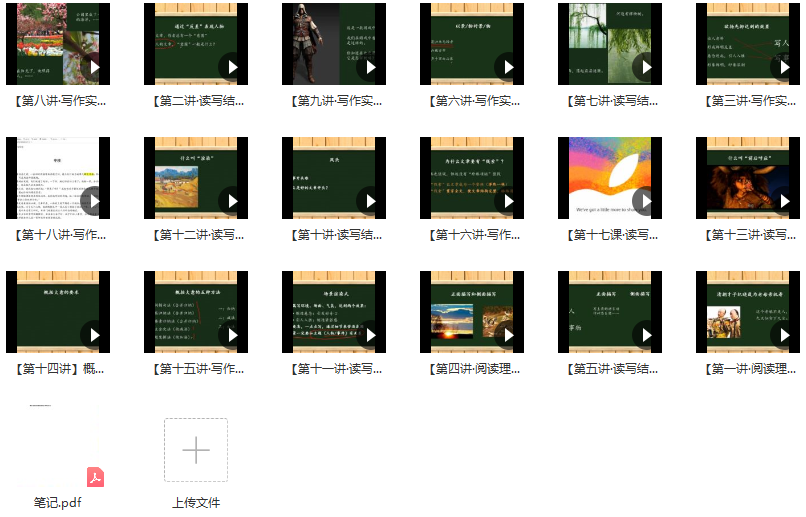
Task: Play the 第十四讲 概 video thumbnail
Action: [x=58, y=312]
